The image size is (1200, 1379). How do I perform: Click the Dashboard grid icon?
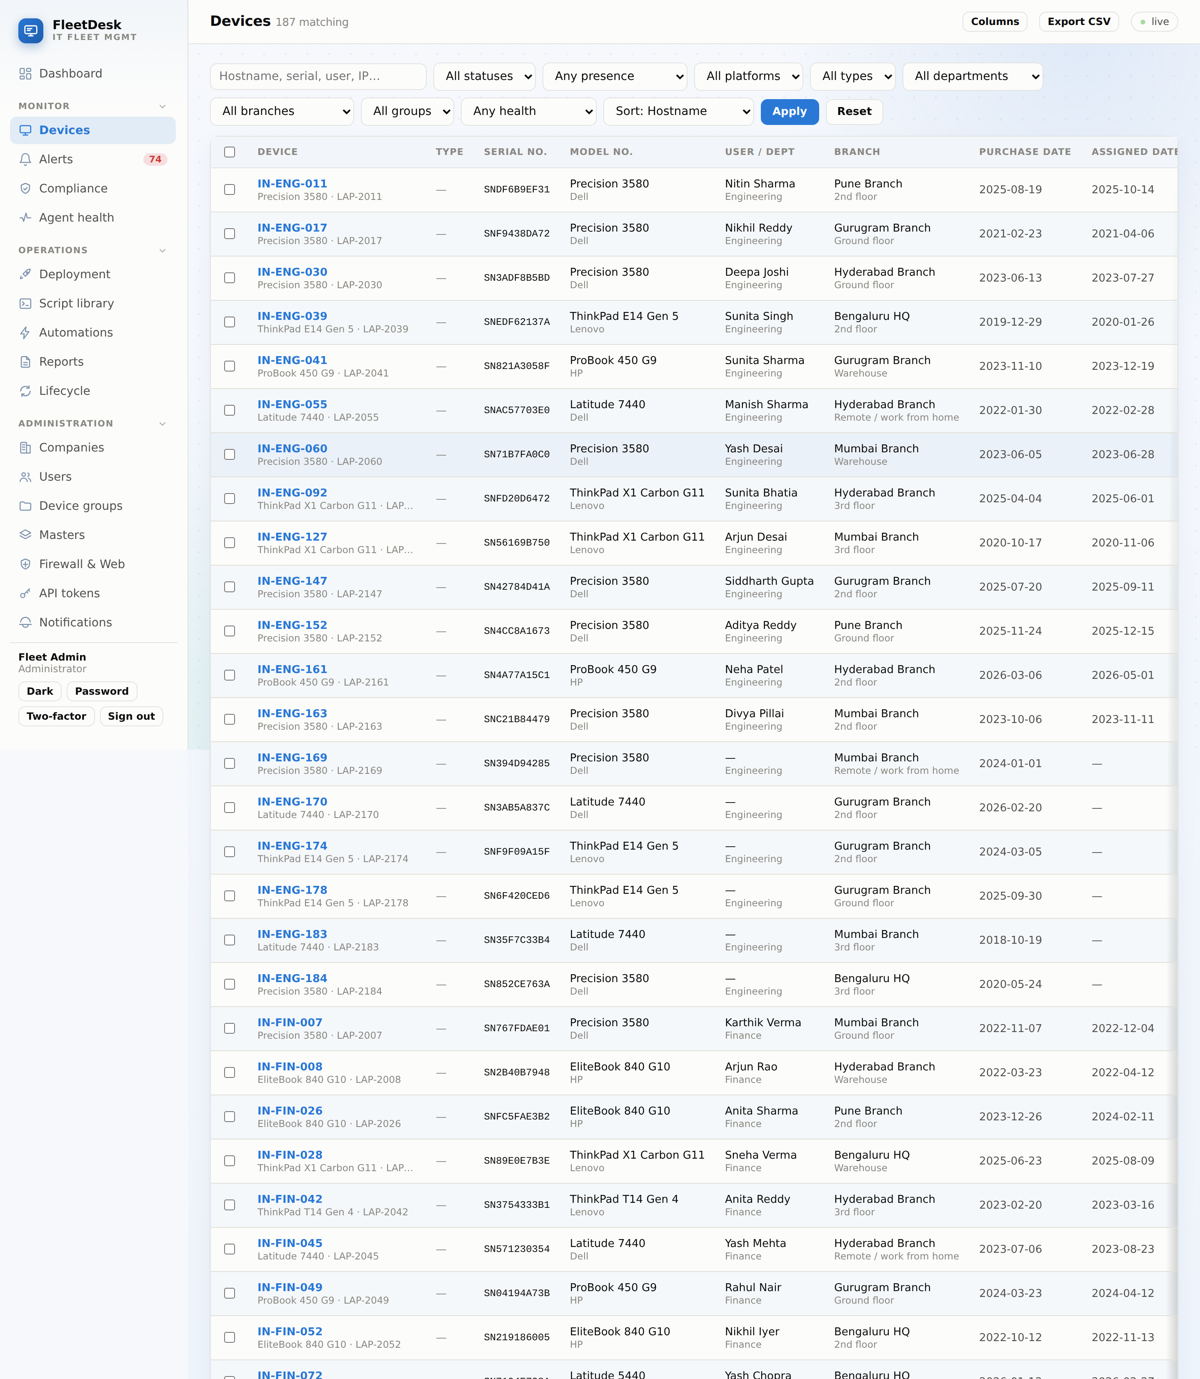(x=25, y=74)
